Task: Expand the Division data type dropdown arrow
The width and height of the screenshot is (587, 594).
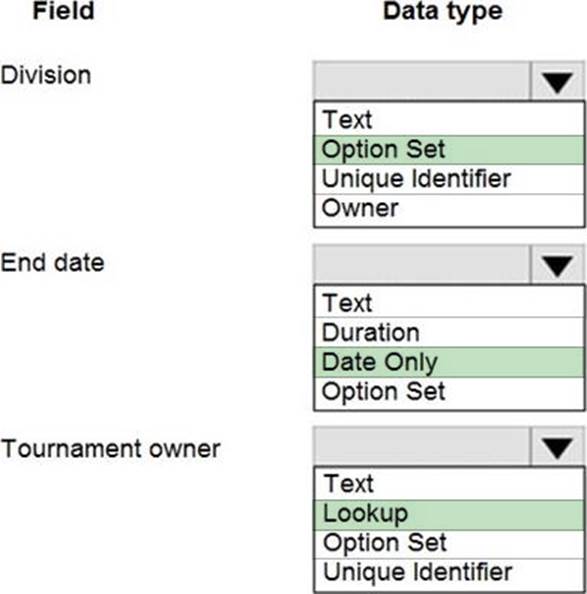Action: 557,81
